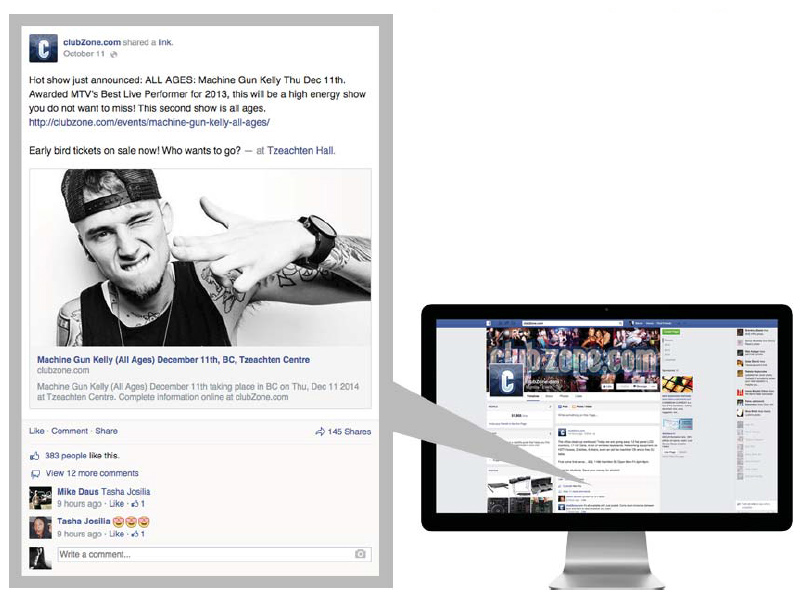806x597 pixels.
Task: Open Mike Daus's profile name
Action: coord(78,492)
